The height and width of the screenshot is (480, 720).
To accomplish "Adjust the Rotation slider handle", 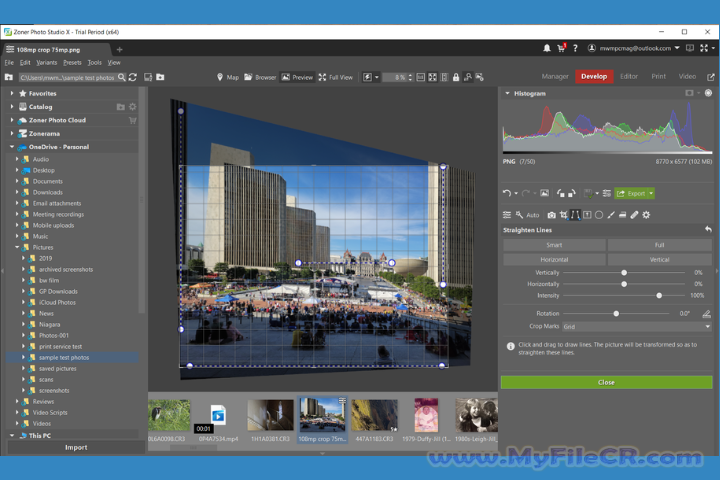I will (616, 314).
